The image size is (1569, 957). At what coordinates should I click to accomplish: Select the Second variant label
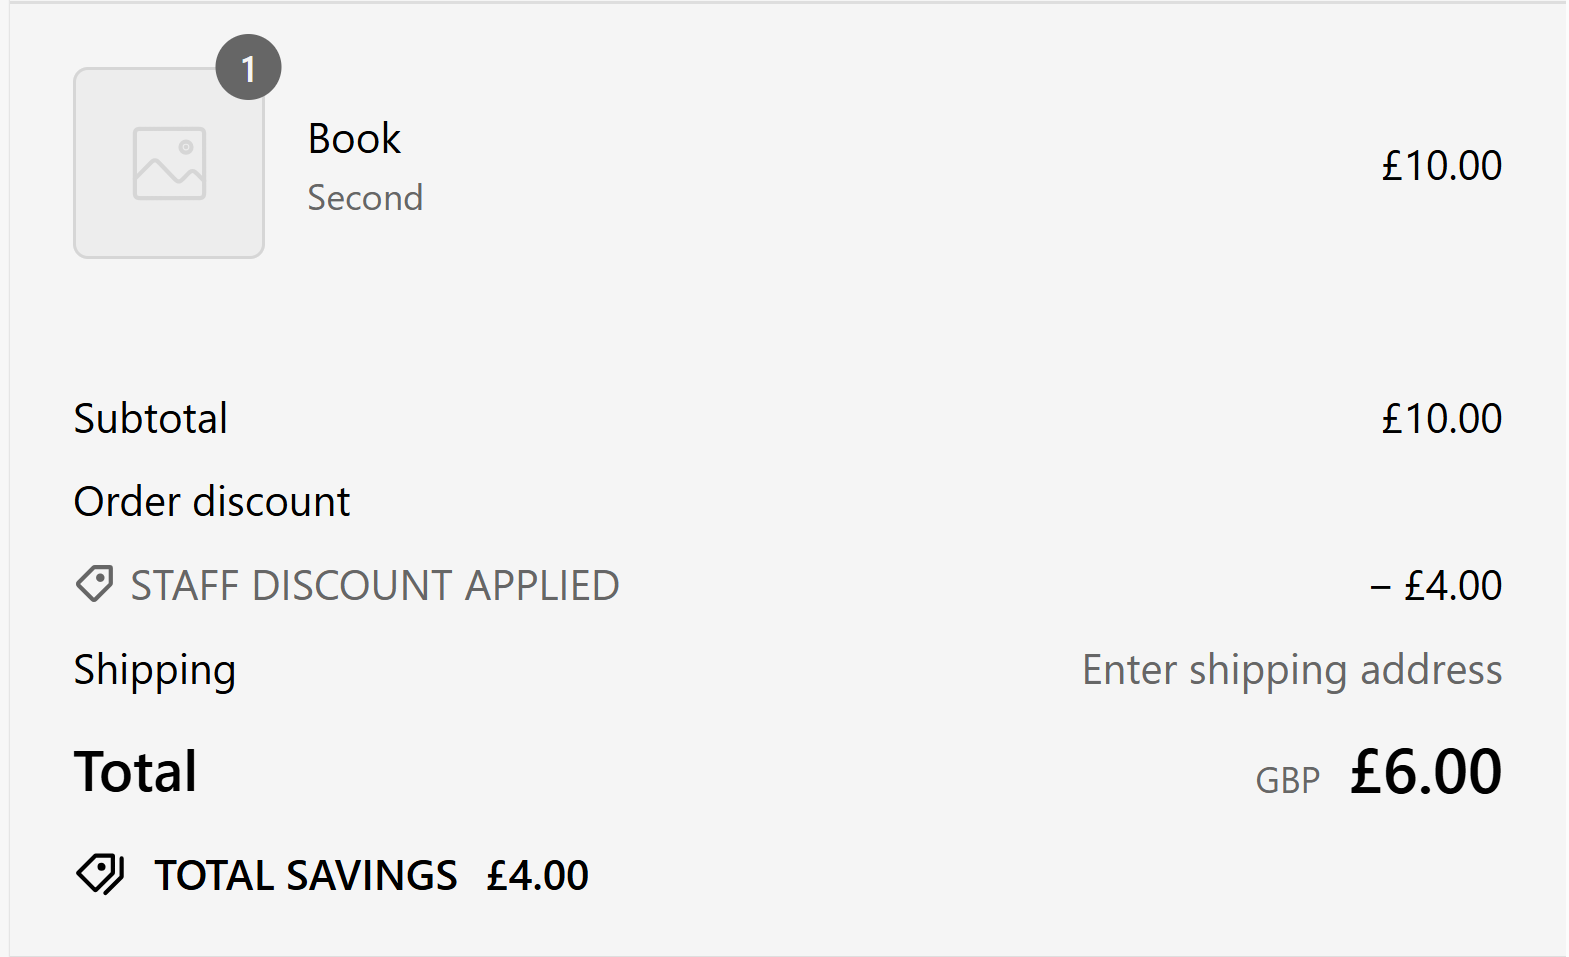[x=365, y=198]
